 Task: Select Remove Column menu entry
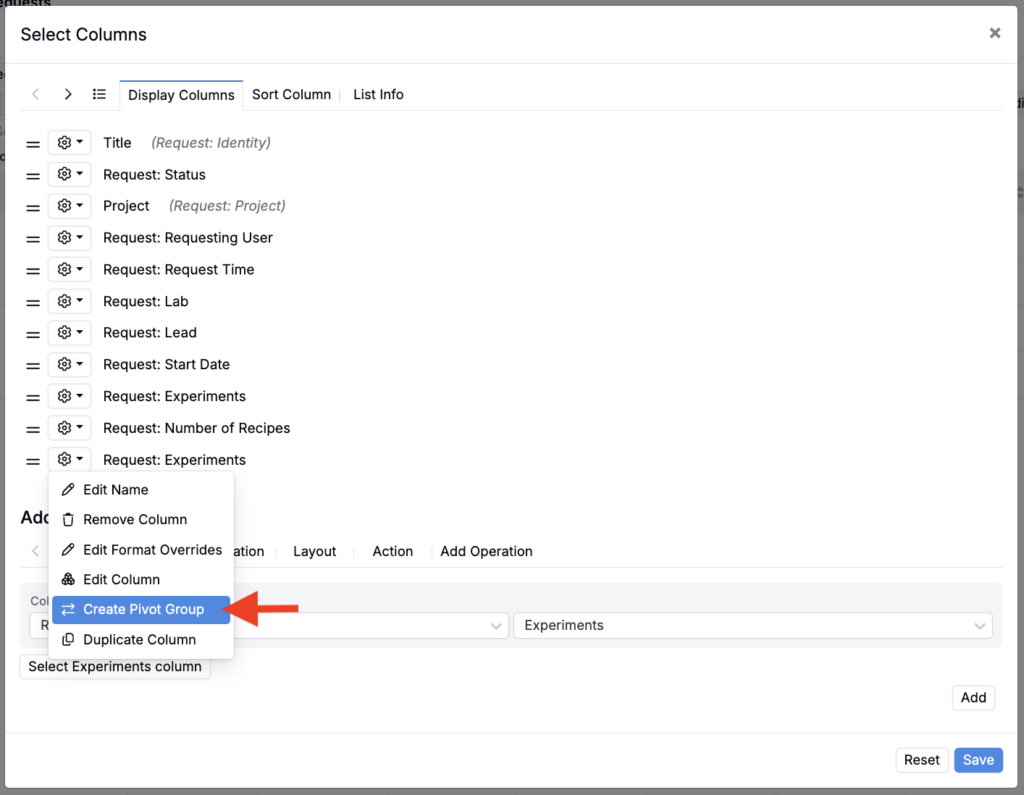134,520
